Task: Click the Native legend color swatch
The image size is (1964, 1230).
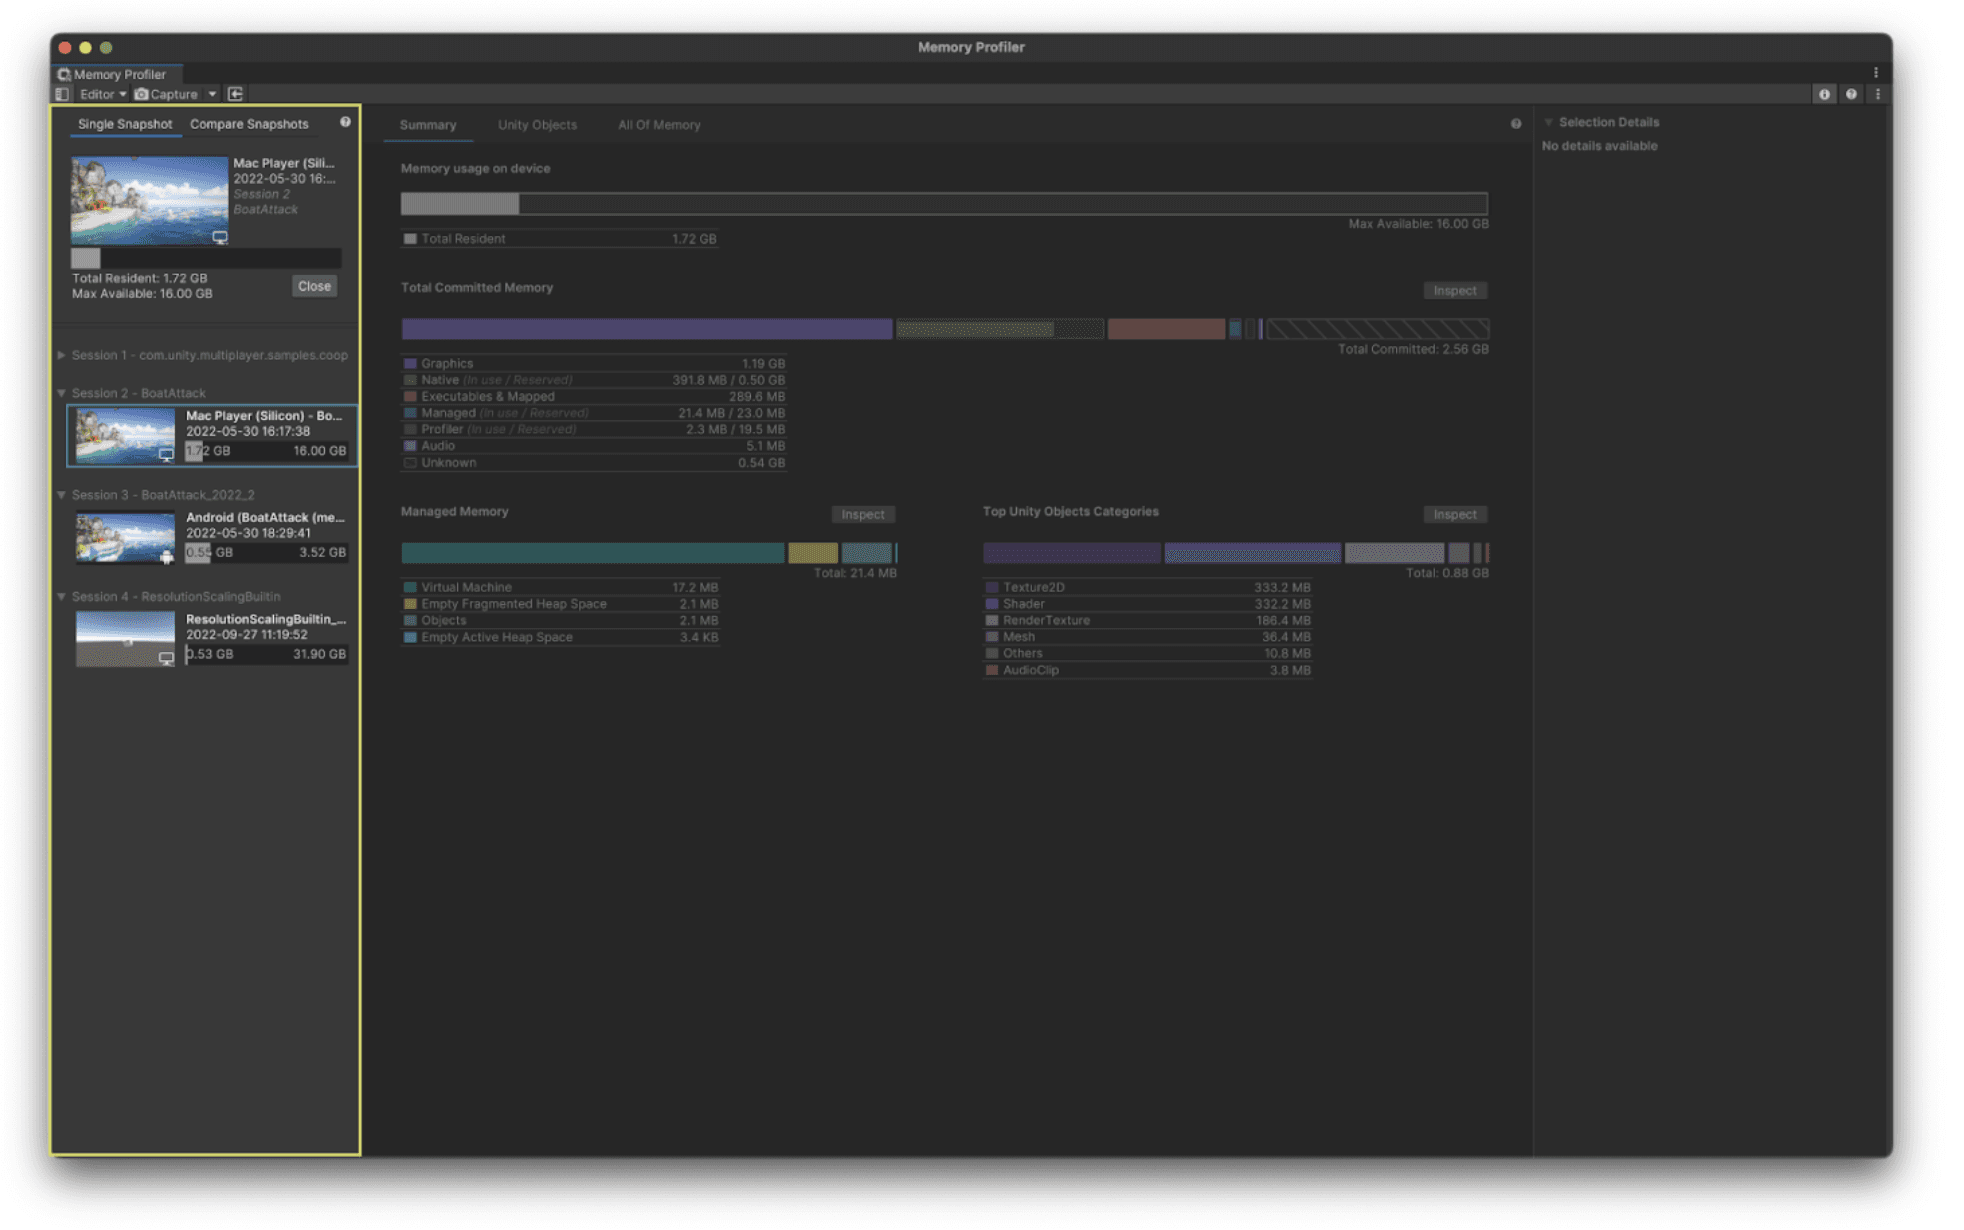Action: tap(410, 380)
